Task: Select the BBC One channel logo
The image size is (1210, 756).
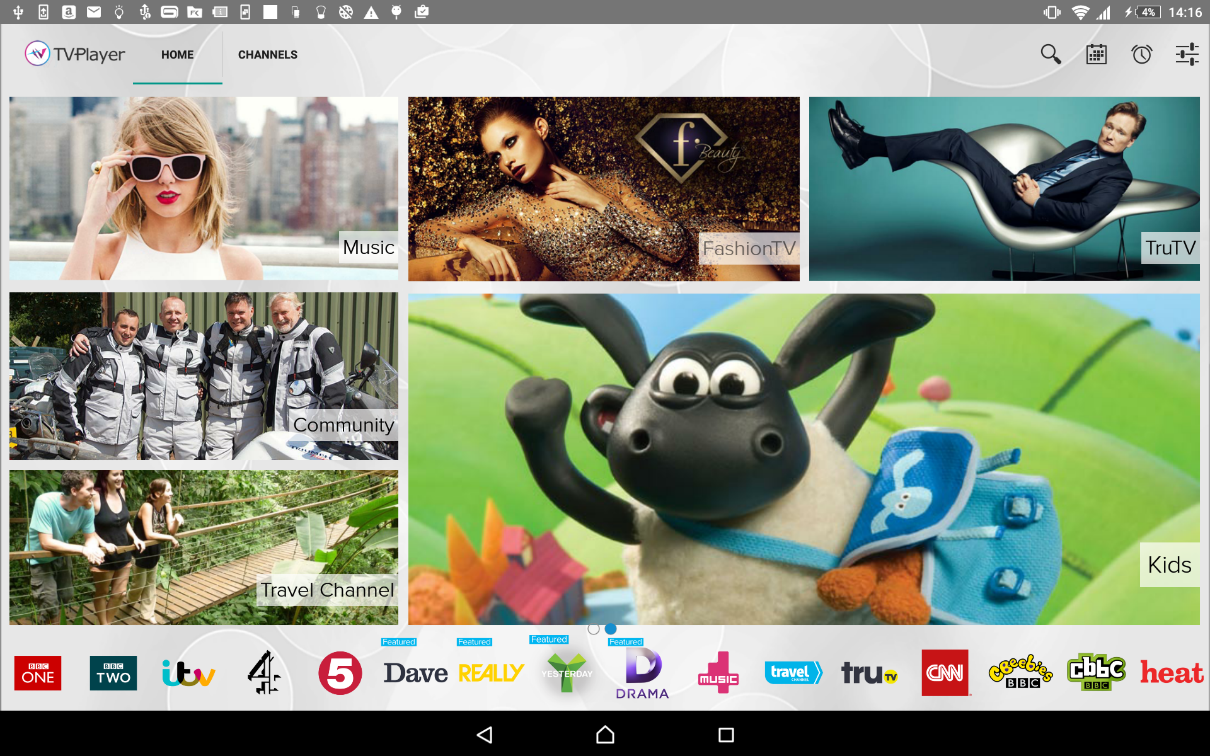Action: [37, 673]
